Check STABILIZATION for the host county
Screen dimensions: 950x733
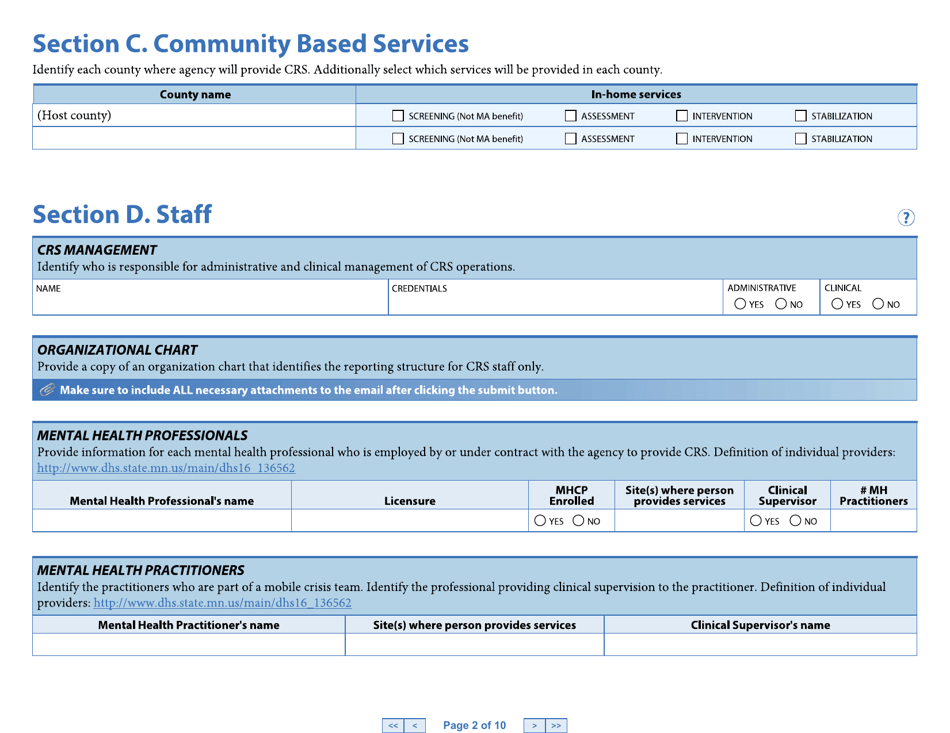801,115
